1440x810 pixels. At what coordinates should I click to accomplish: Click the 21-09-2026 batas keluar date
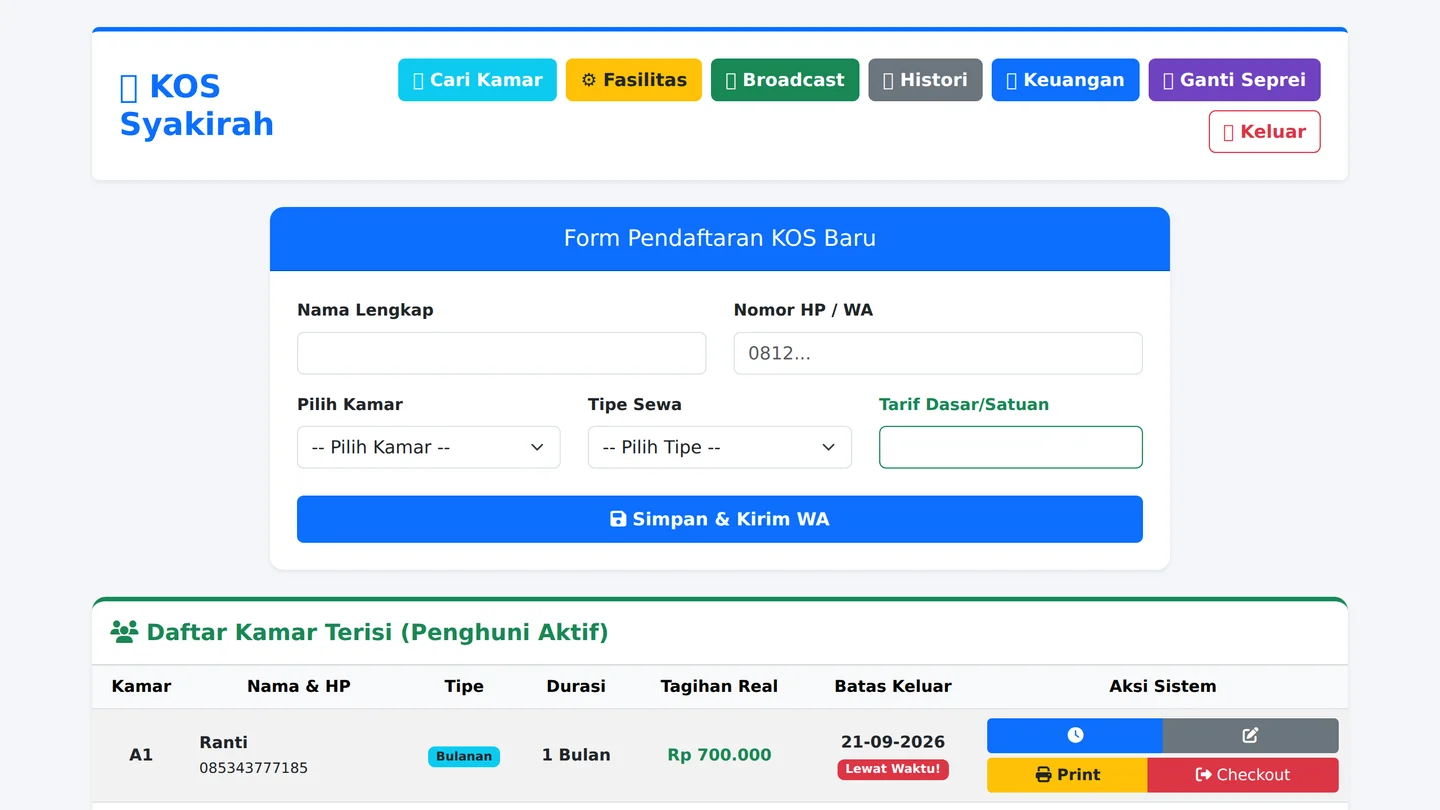point(893,742)
